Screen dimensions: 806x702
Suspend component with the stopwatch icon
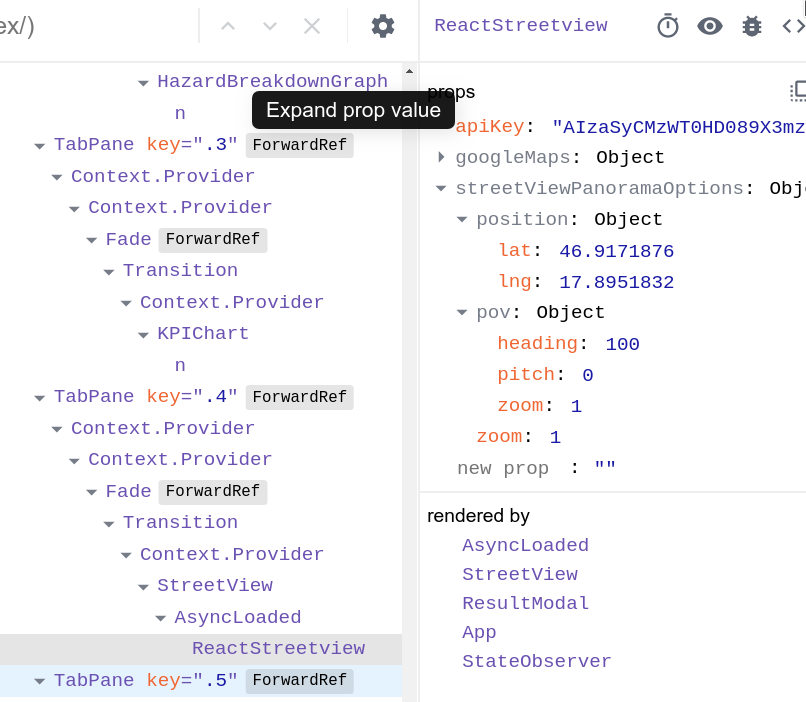668,26
